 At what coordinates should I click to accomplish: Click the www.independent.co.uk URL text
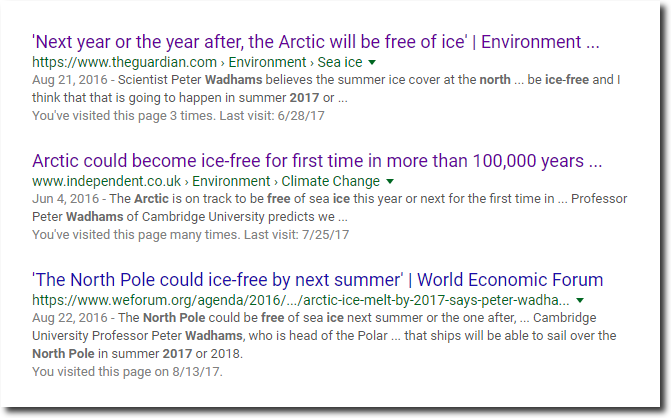[x=107, y=181]
